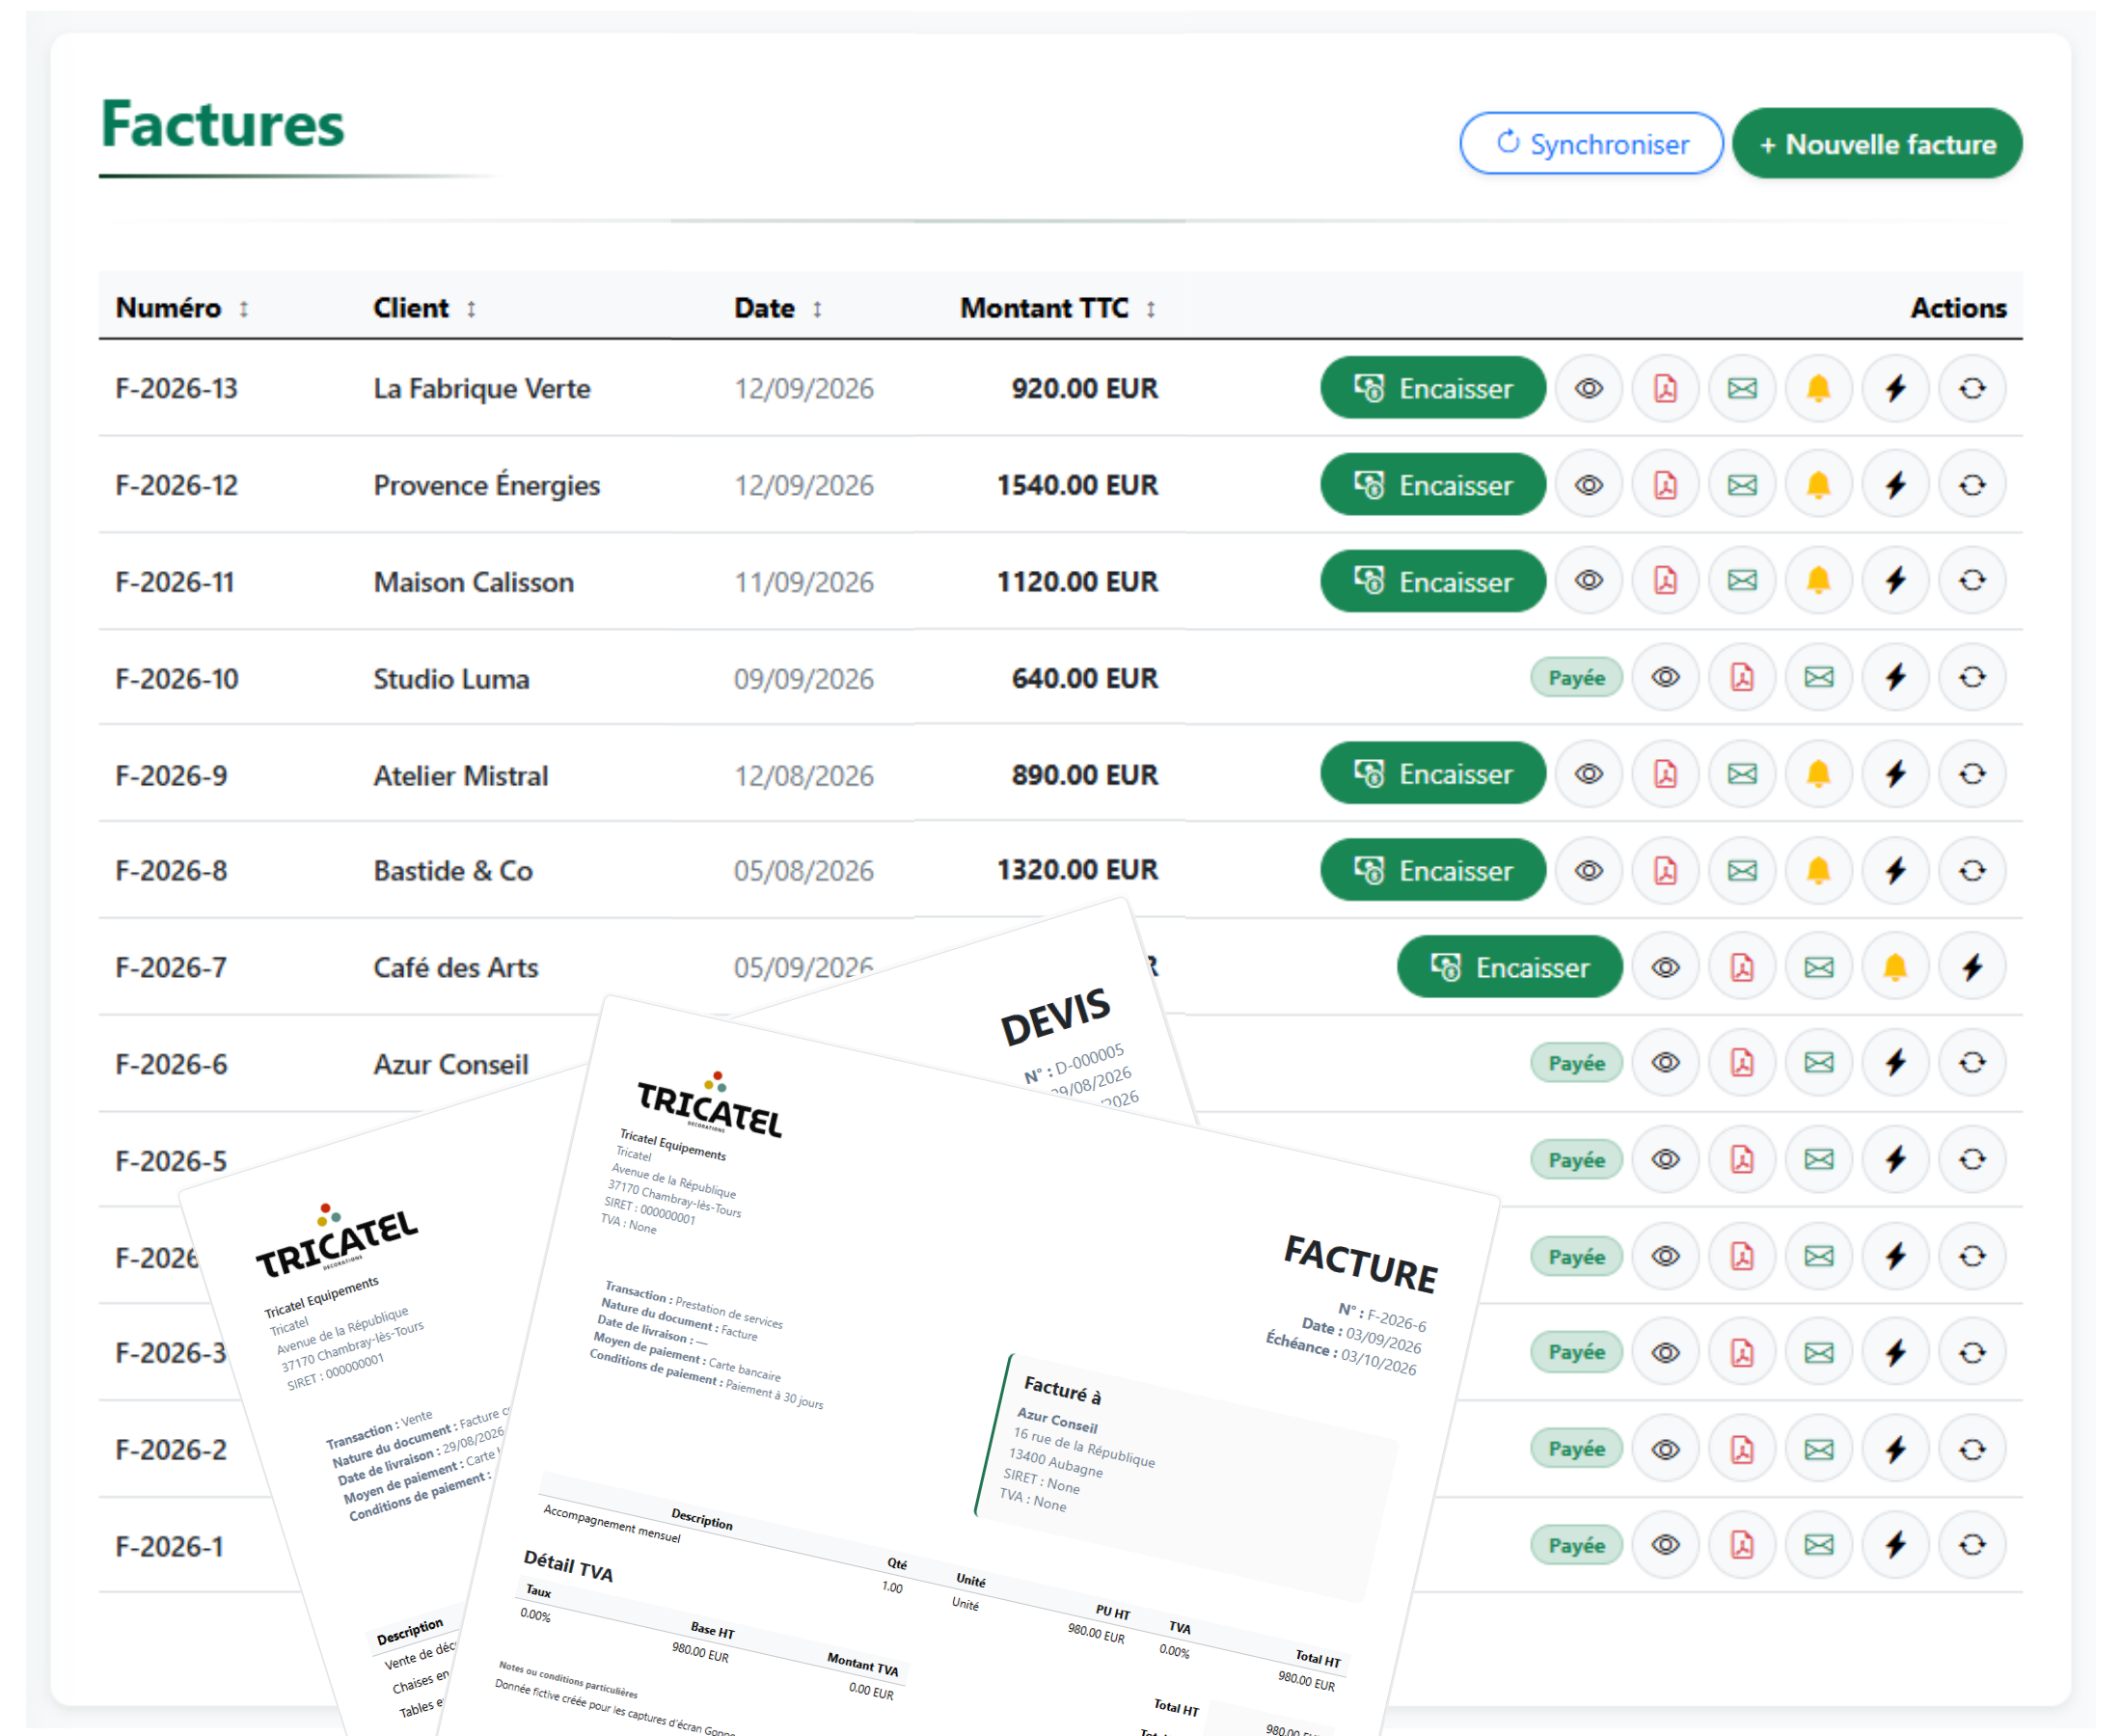
Task: Open the DEVIS document preview thumbnail
Action: (x=1060, y=1010)
